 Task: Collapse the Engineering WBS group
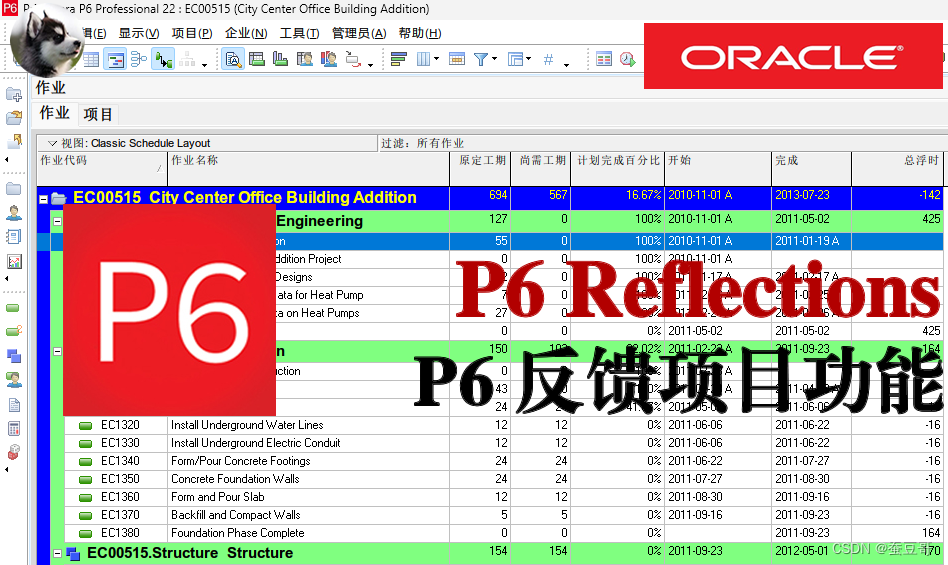tap(57, 221)
